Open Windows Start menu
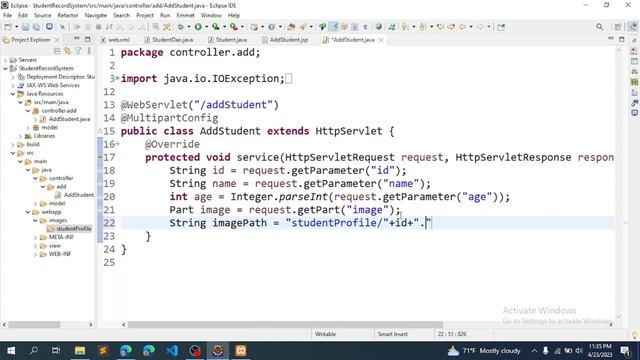Screen dimensions: 640x360 tap(11, 351)
